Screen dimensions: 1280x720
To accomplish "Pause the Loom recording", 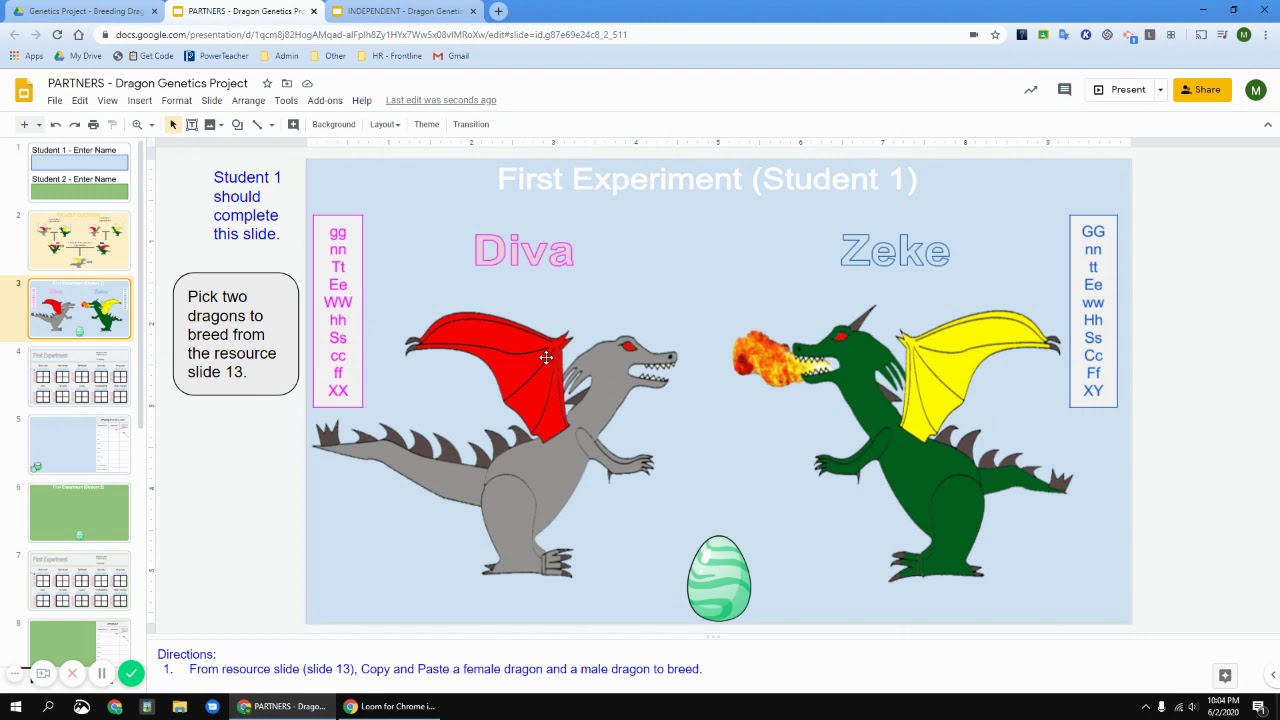I will coord(101,674).
